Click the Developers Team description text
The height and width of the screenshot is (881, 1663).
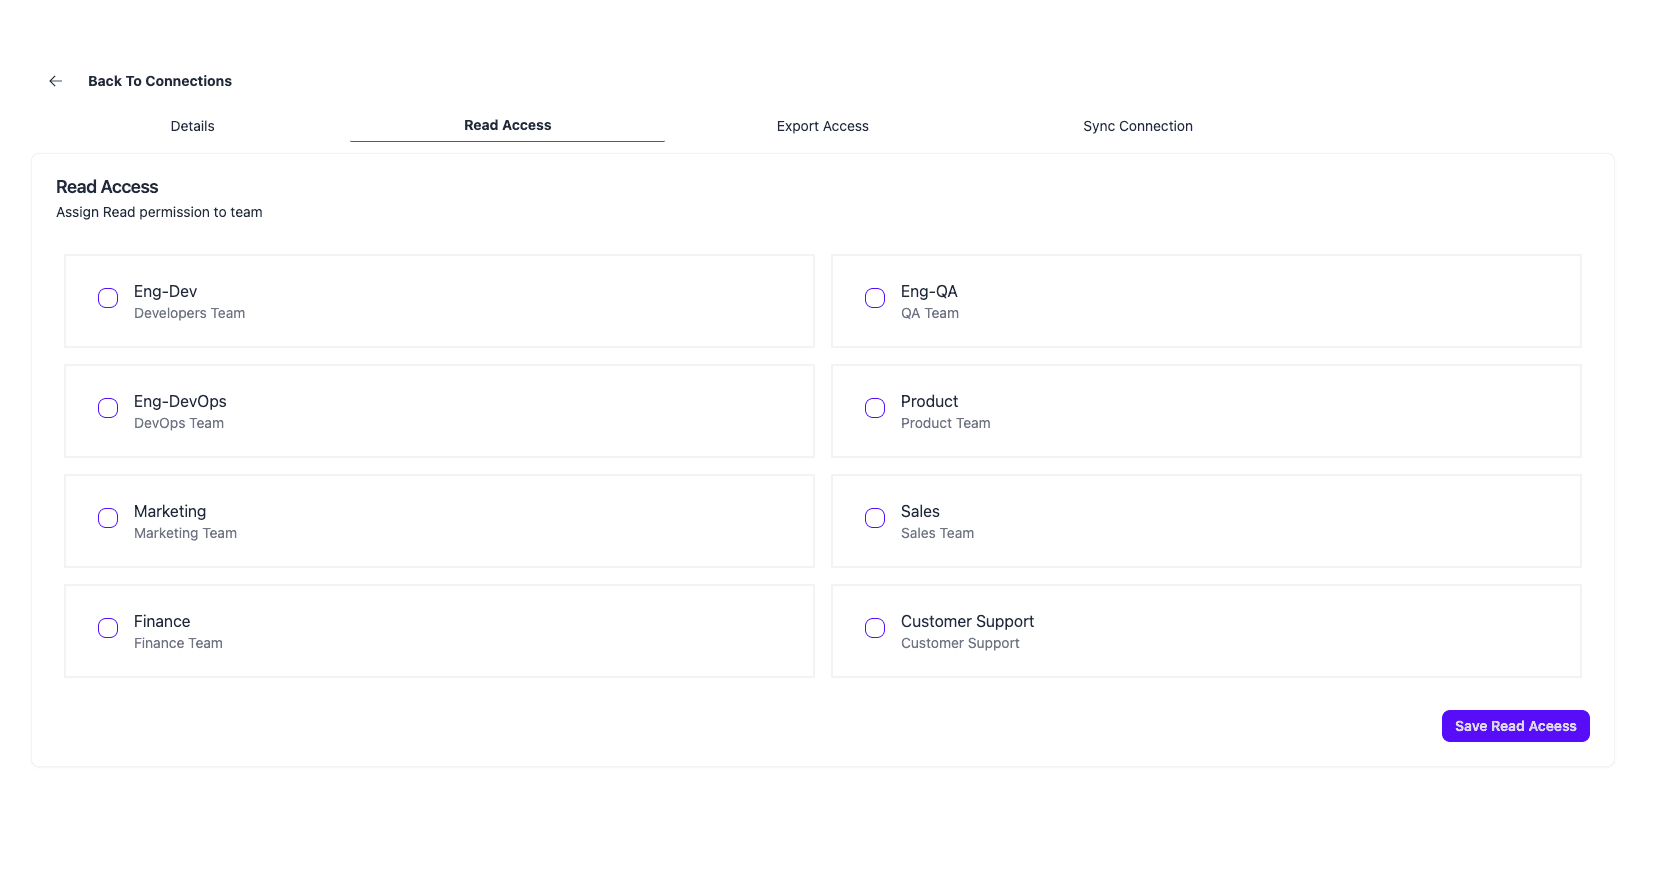pos(189,313)
